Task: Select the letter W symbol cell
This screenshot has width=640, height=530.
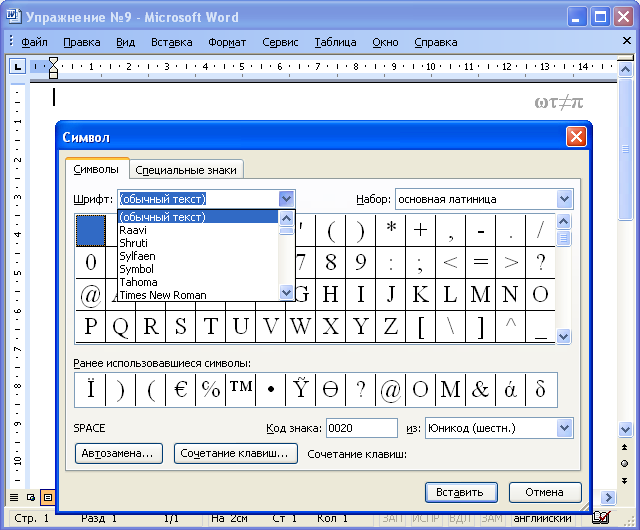Action: [x=300, y=326]
